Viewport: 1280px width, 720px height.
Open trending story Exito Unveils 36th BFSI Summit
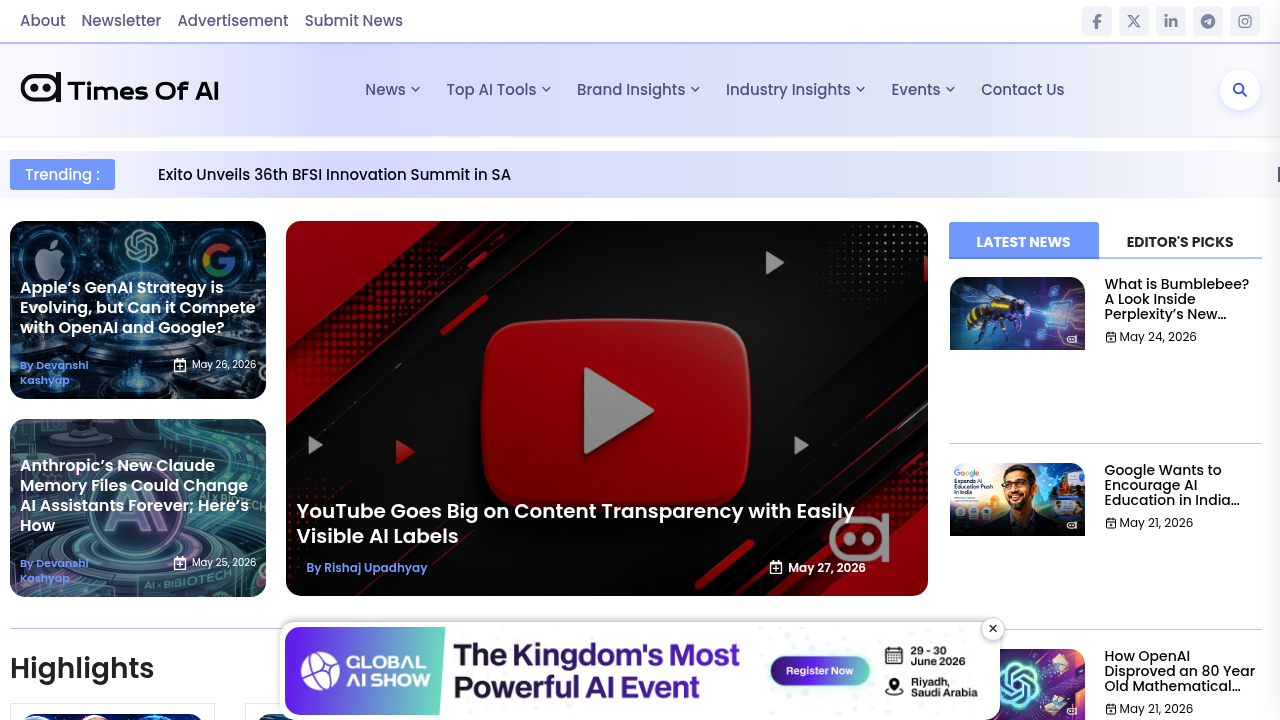pyautogui.click(x=334, y=175)
